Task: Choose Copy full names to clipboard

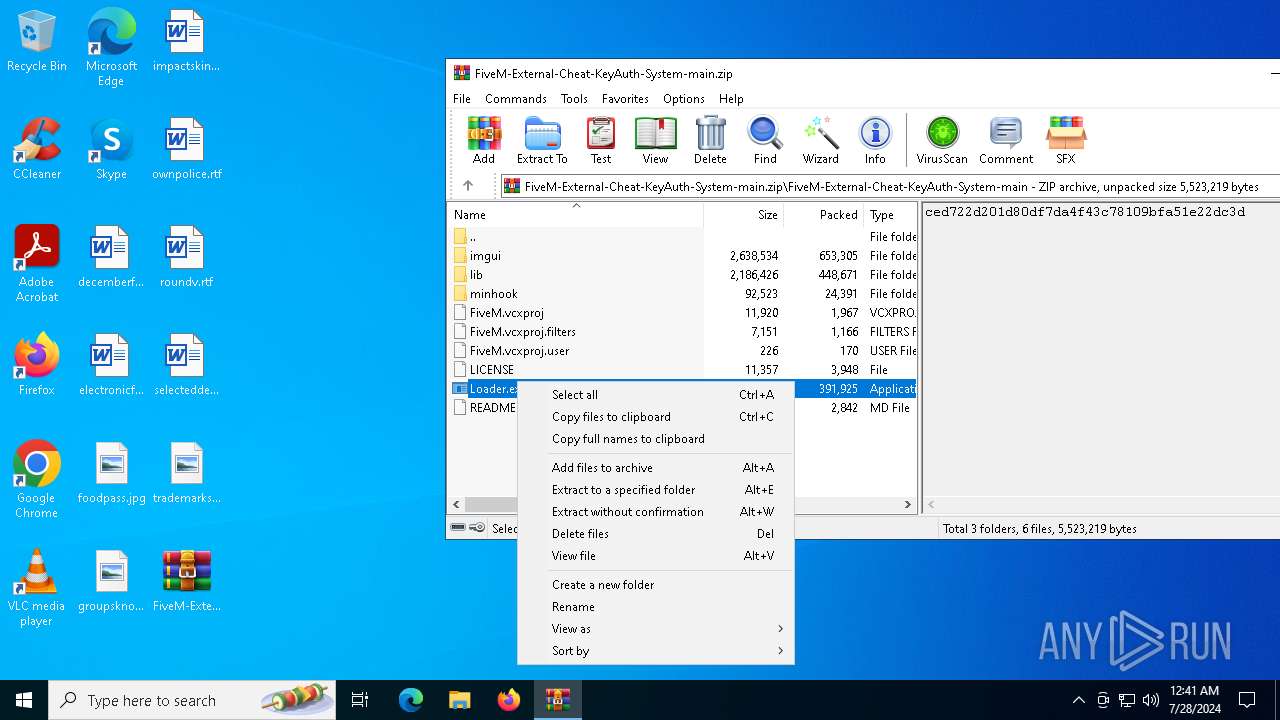Action: 655,438
